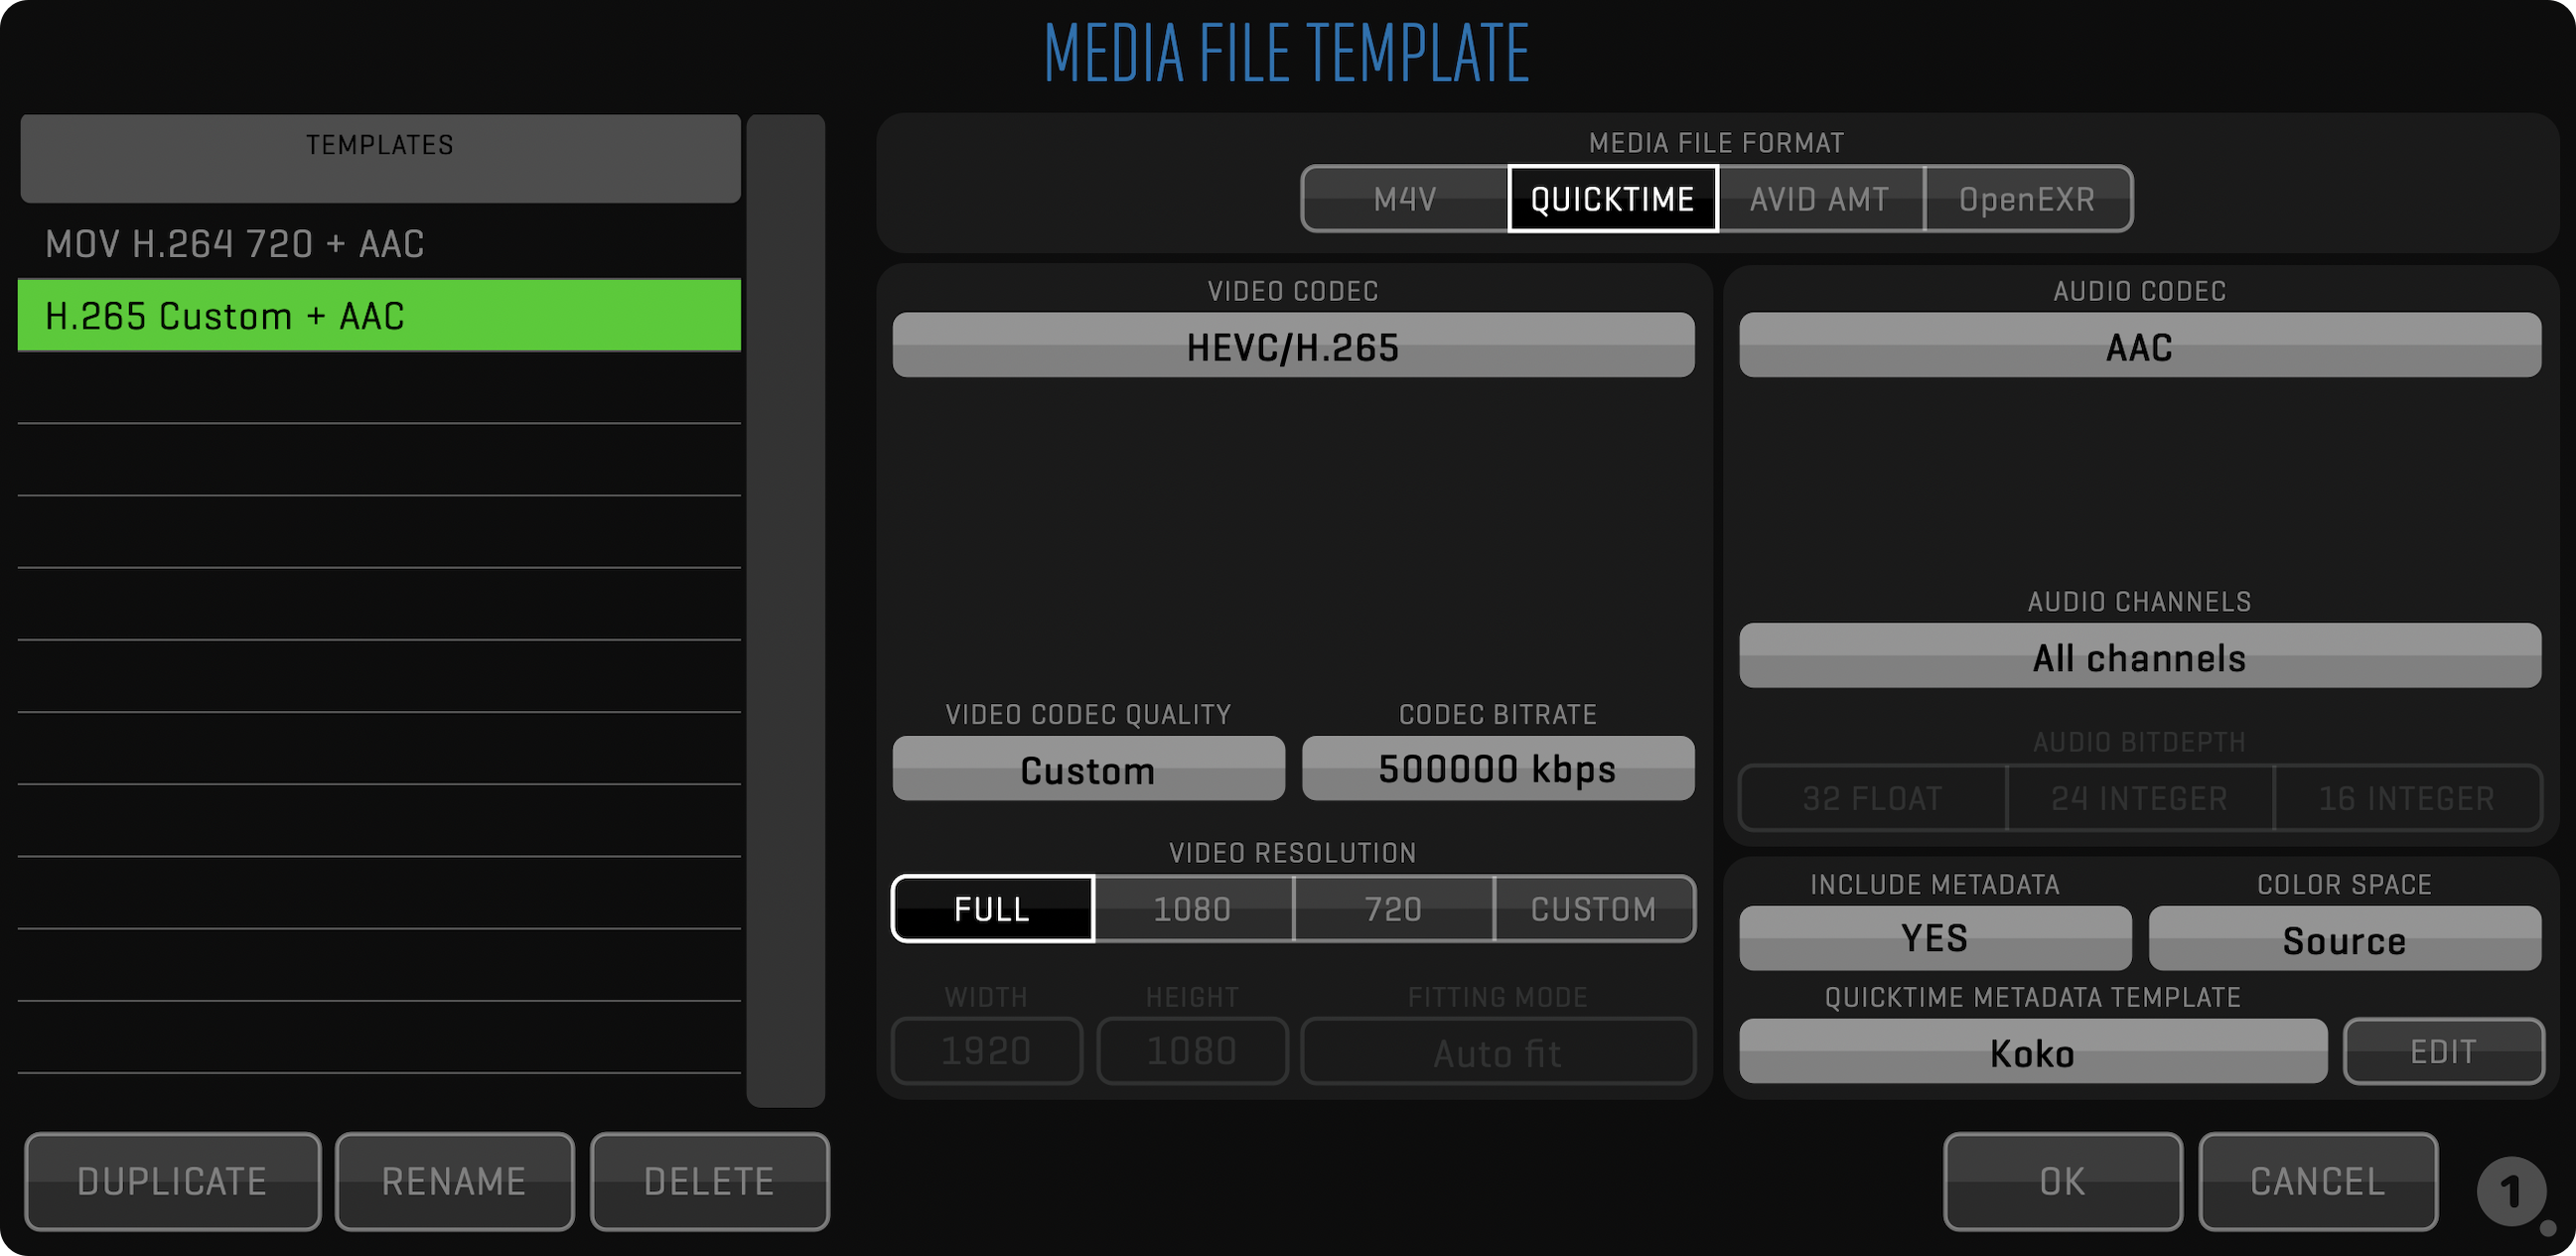Viewport: 2576px width, 1256px height.
Task: Open the HEVC/H.265 video codec dropdown
Action: pos(1293,346)
